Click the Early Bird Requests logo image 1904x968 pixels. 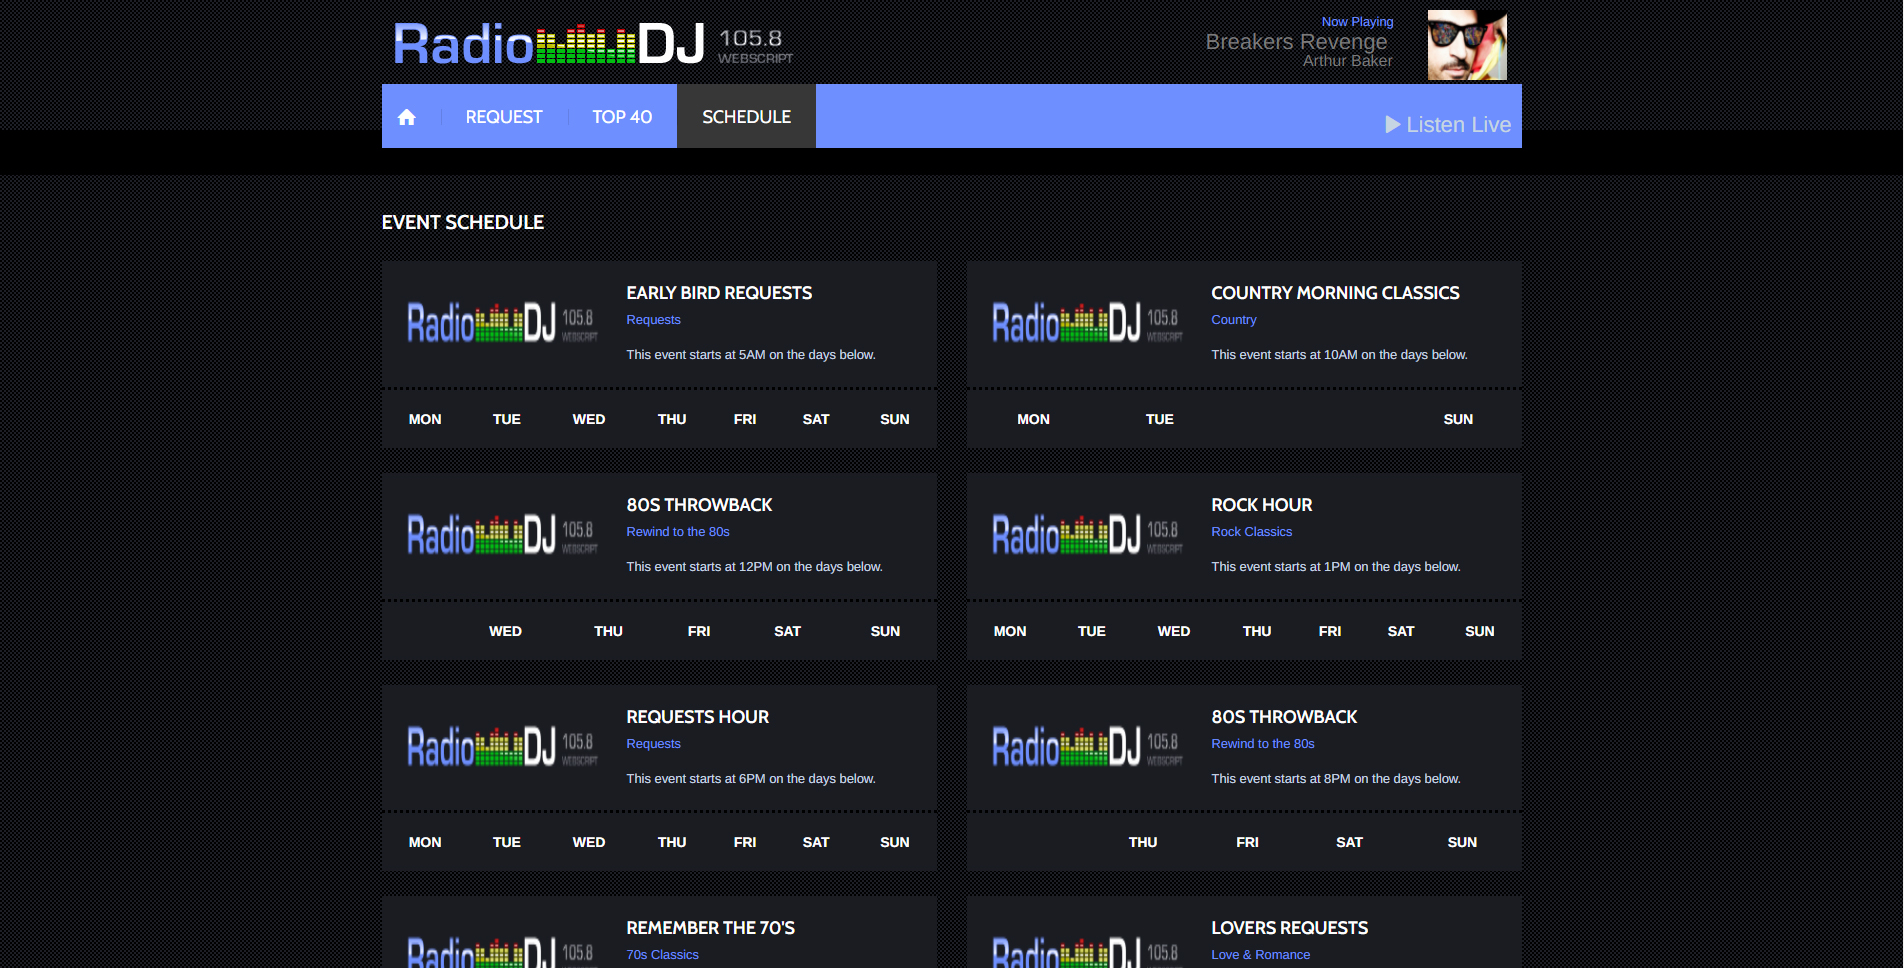[502, 323]
